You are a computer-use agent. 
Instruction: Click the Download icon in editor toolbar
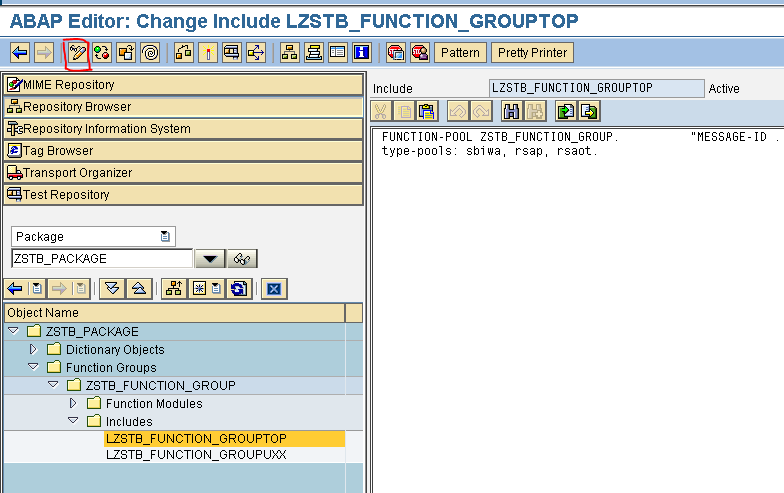[x=589, y=111]
